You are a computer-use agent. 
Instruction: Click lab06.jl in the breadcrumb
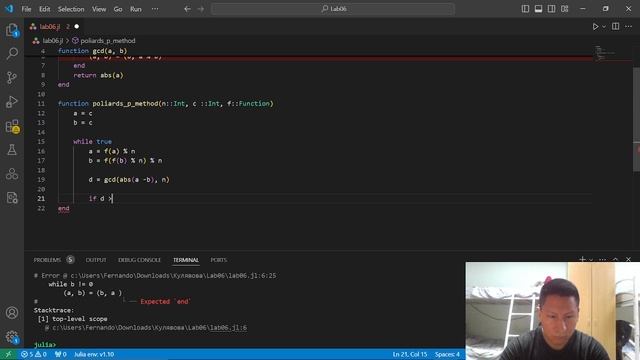pos(52,41)
